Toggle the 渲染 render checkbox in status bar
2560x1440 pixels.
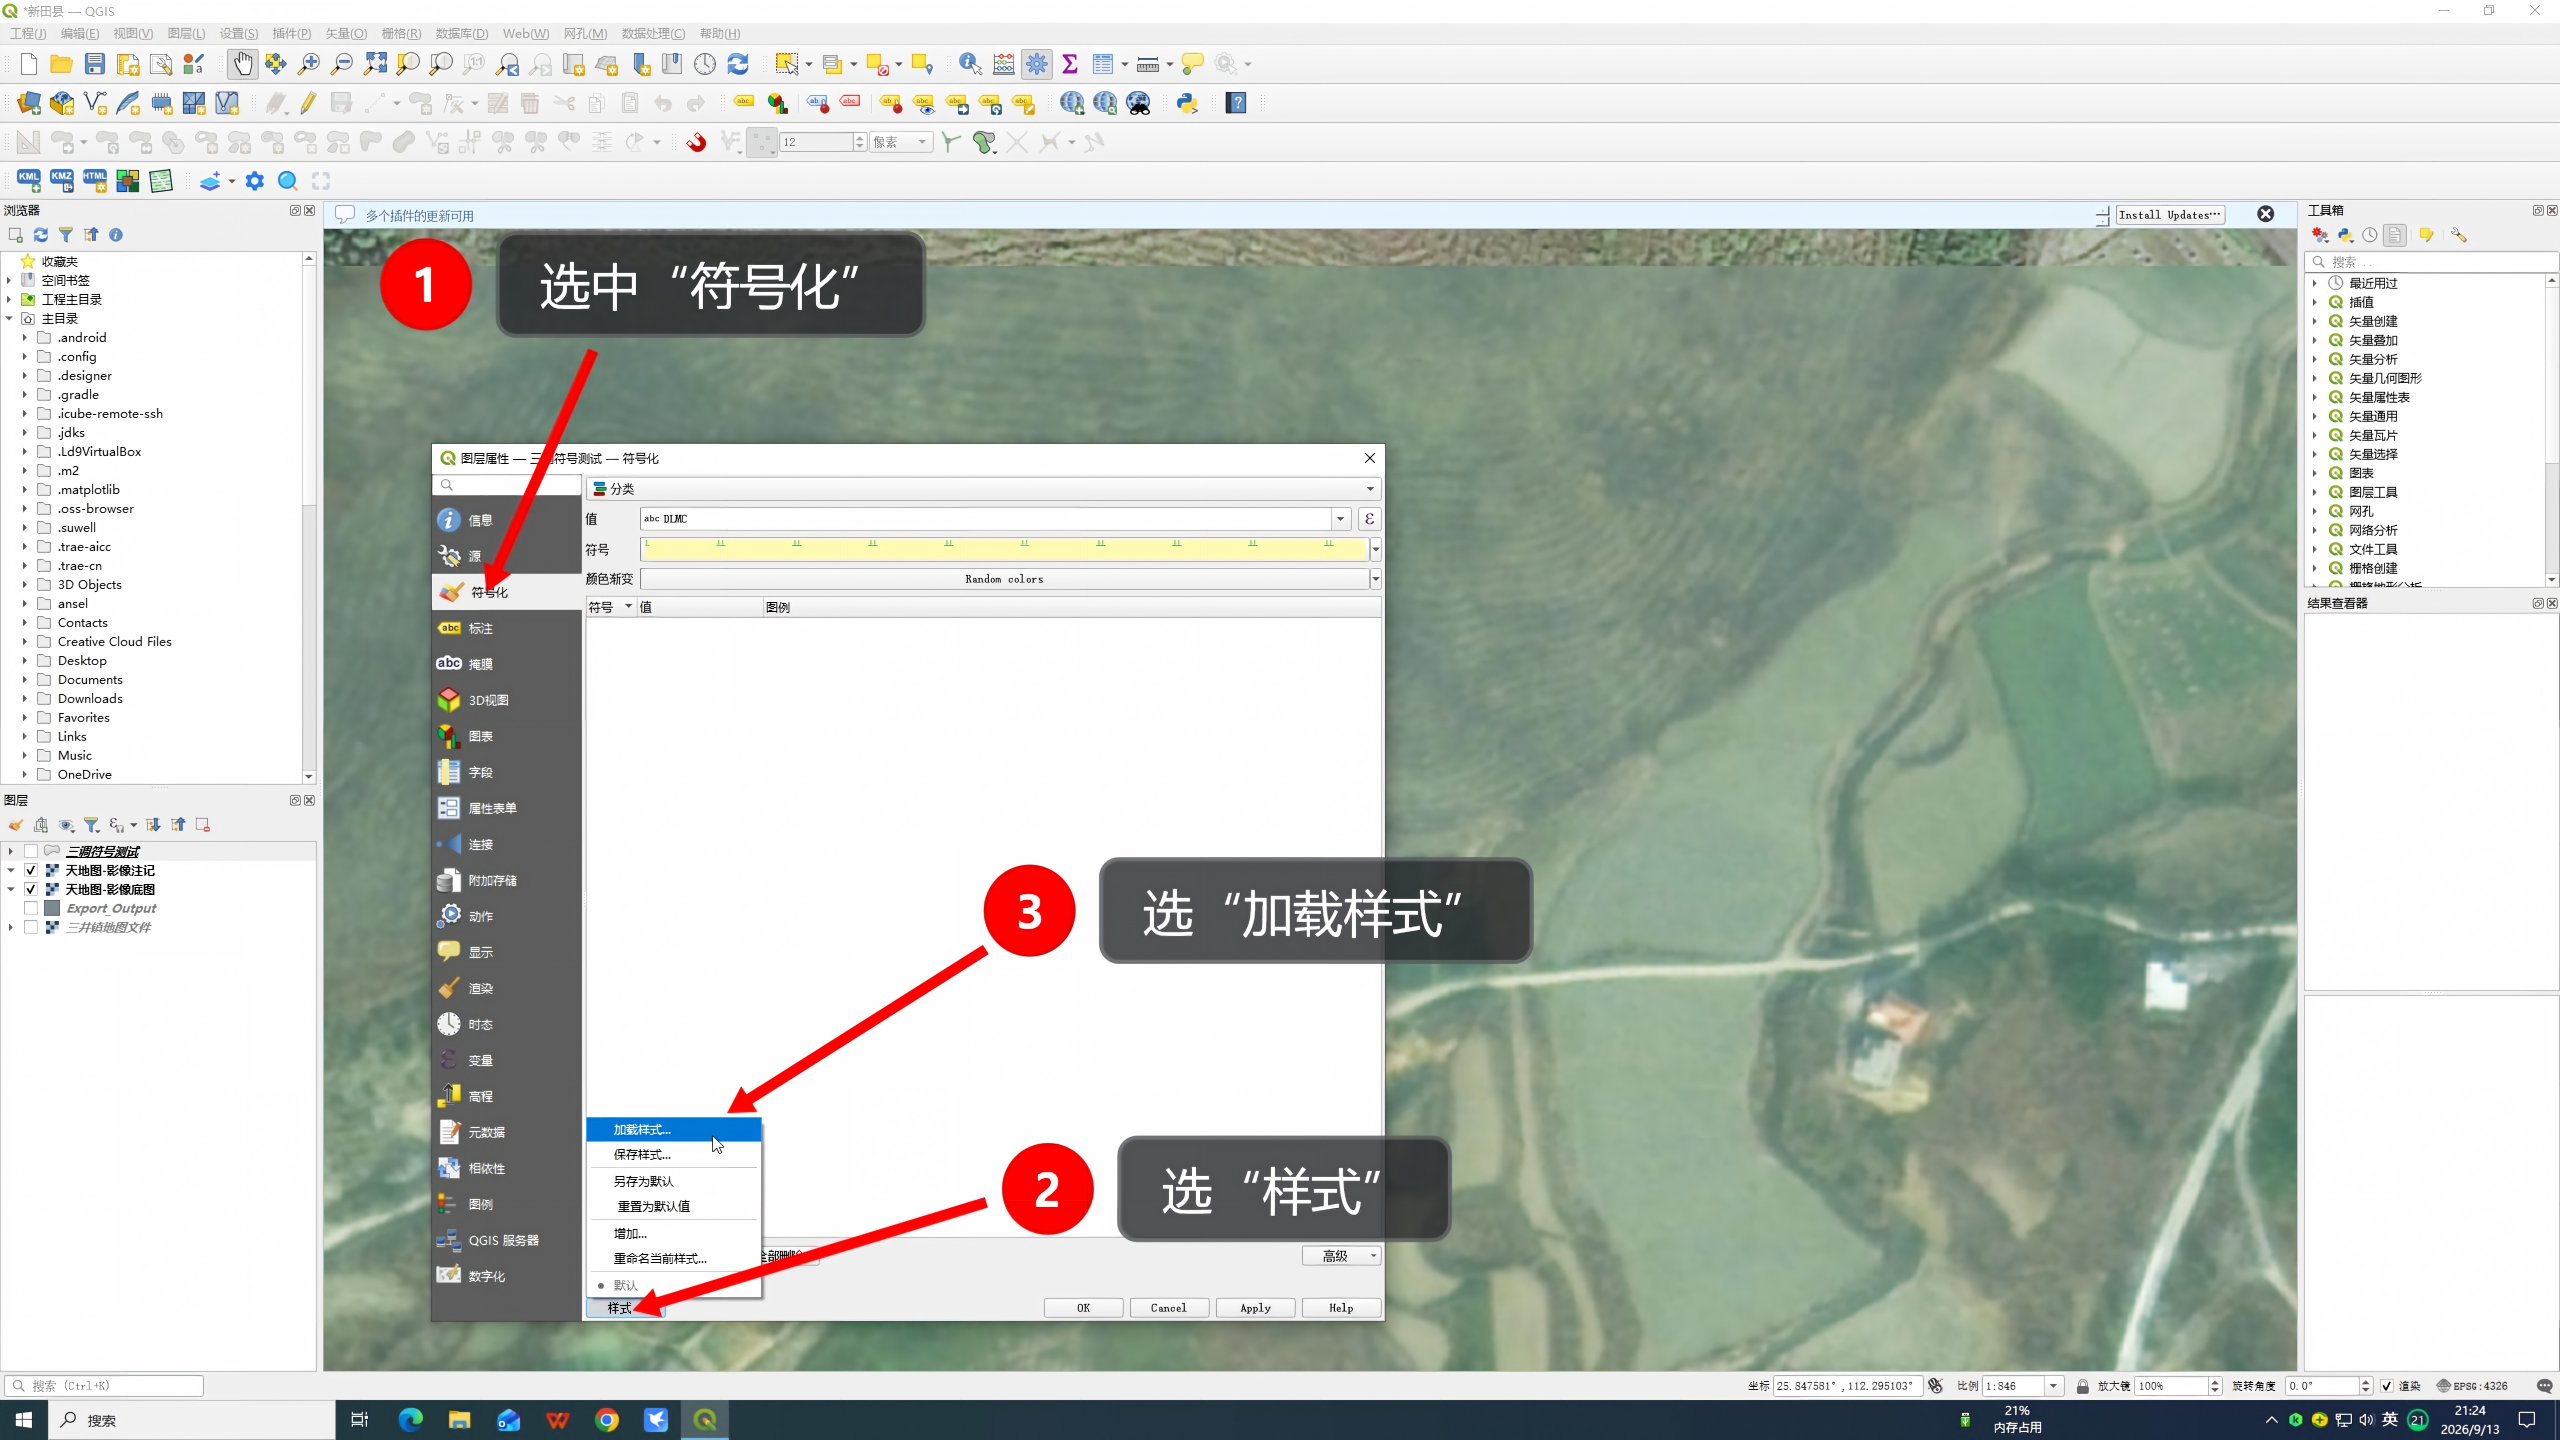click(x=2387, y=1386)
